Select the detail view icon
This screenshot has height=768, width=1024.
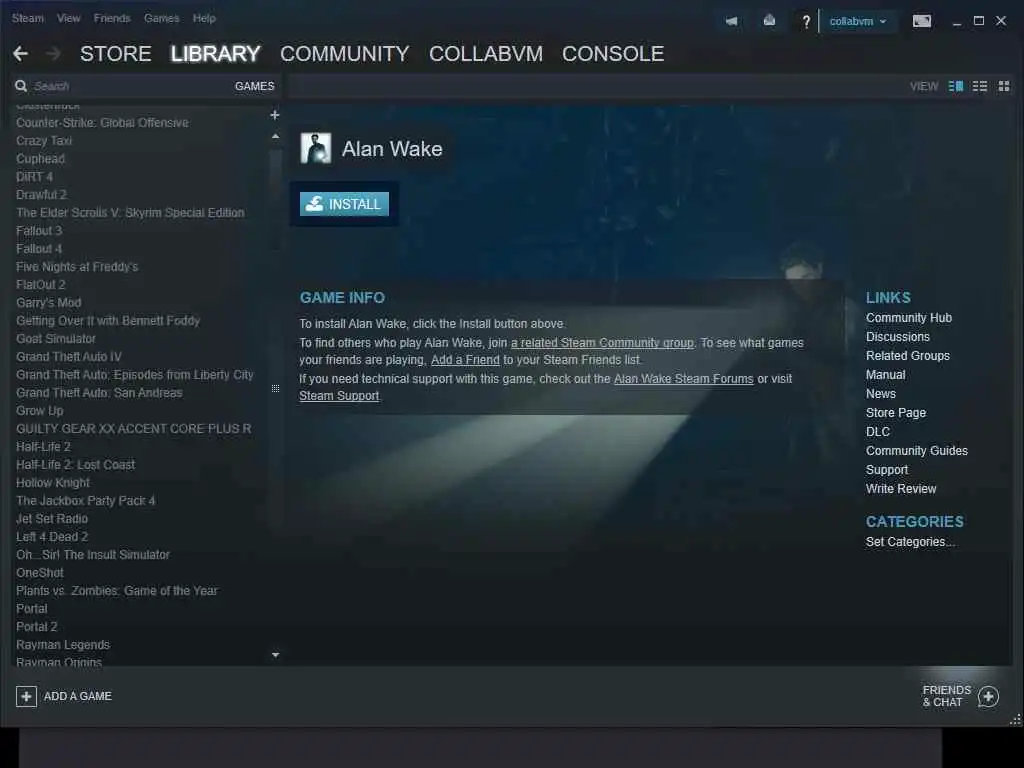pyautogui.click(x=955, y=86)
